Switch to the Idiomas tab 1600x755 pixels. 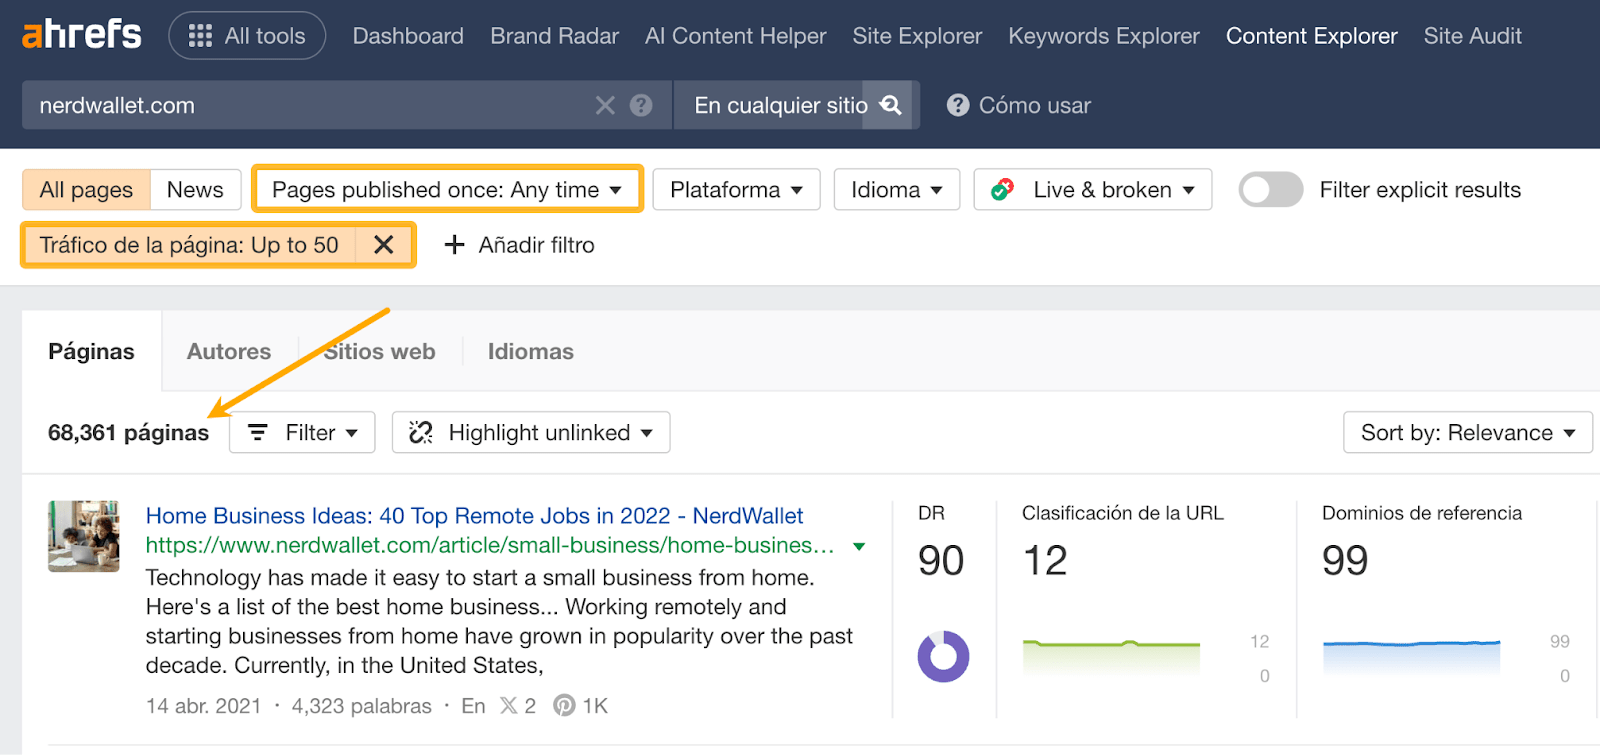531,351
